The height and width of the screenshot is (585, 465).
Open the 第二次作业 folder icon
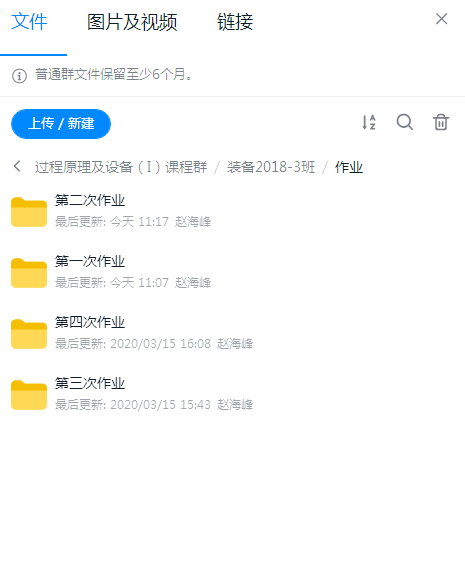29,212
